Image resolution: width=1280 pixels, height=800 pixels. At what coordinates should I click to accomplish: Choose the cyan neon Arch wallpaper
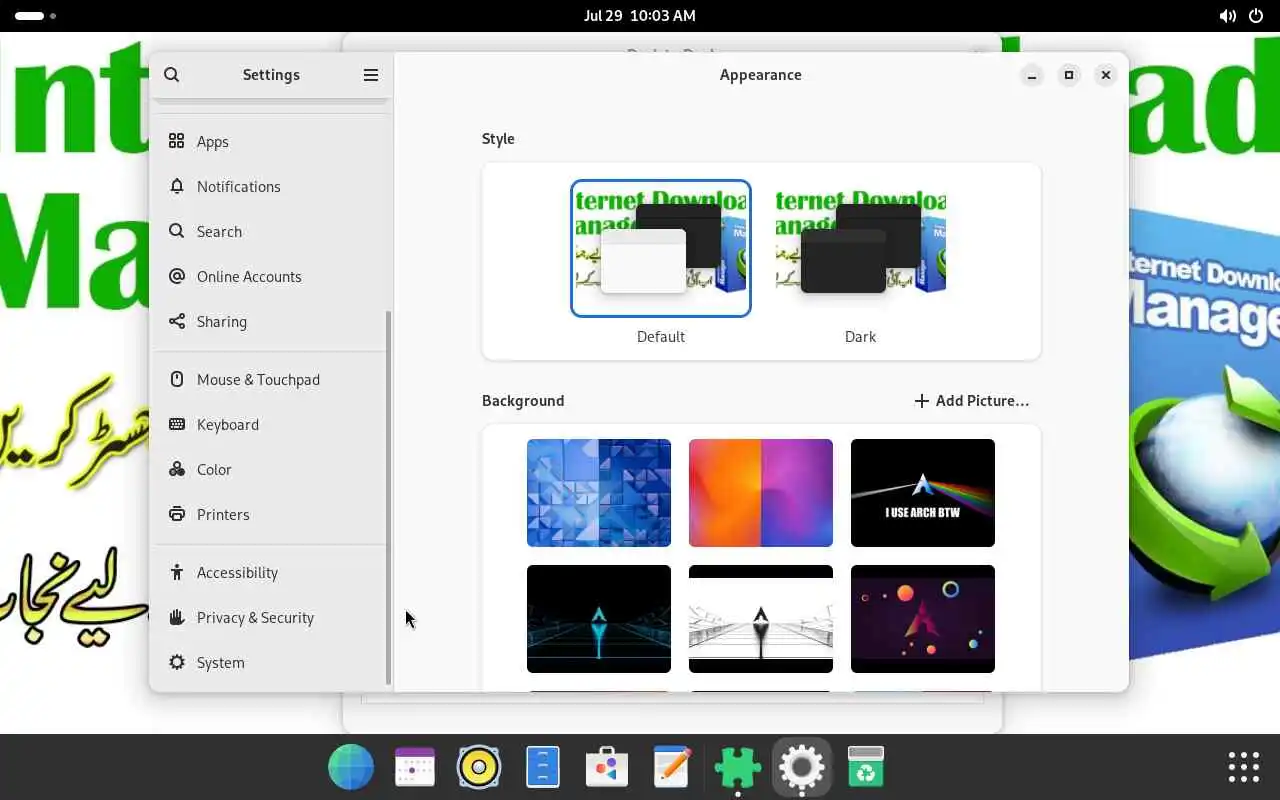tap(599, 619)
